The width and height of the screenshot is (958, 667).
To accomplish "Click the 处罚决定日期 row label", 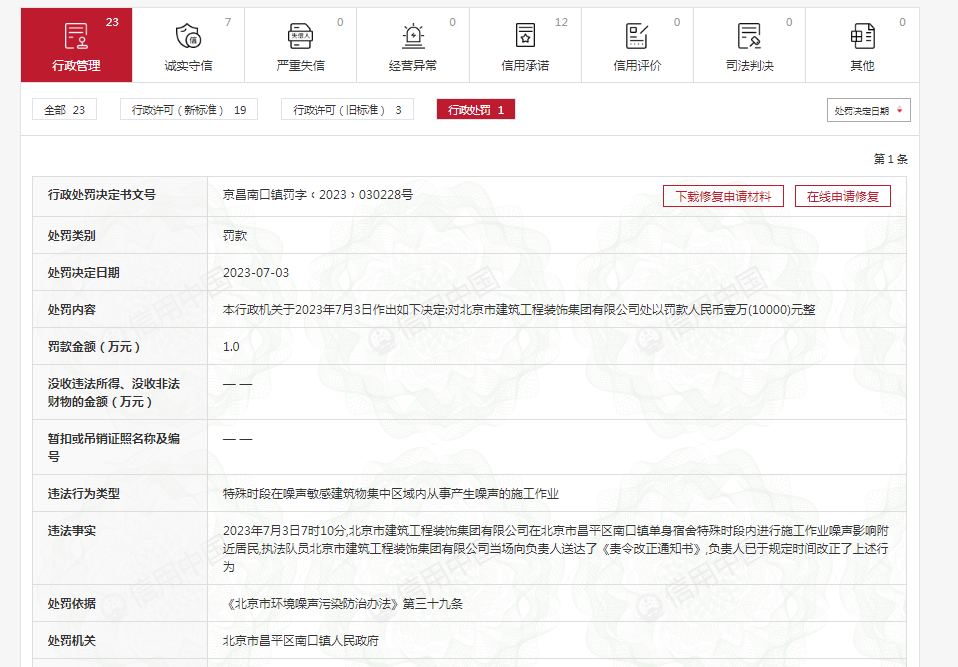I will [84, 272].
